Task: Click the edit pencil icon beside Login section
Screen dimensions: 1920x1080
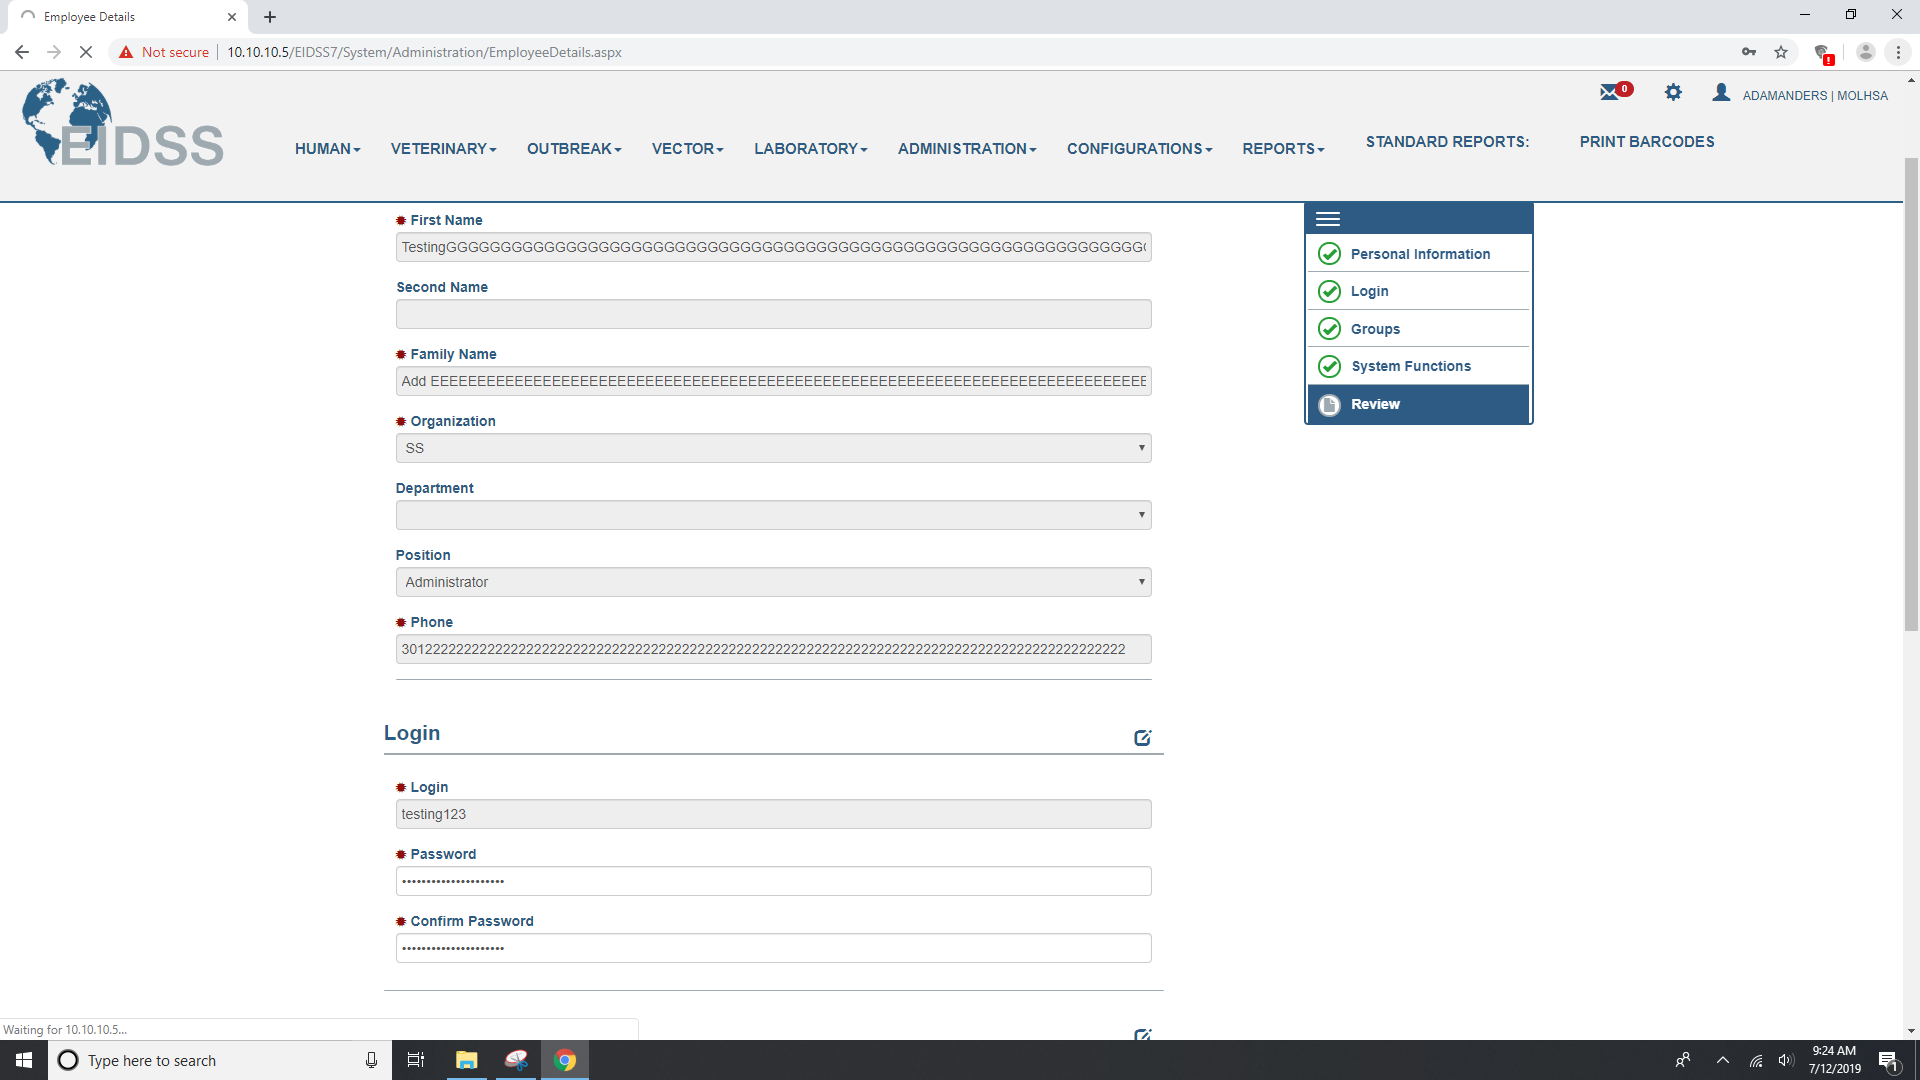Action: [1142, 737]
